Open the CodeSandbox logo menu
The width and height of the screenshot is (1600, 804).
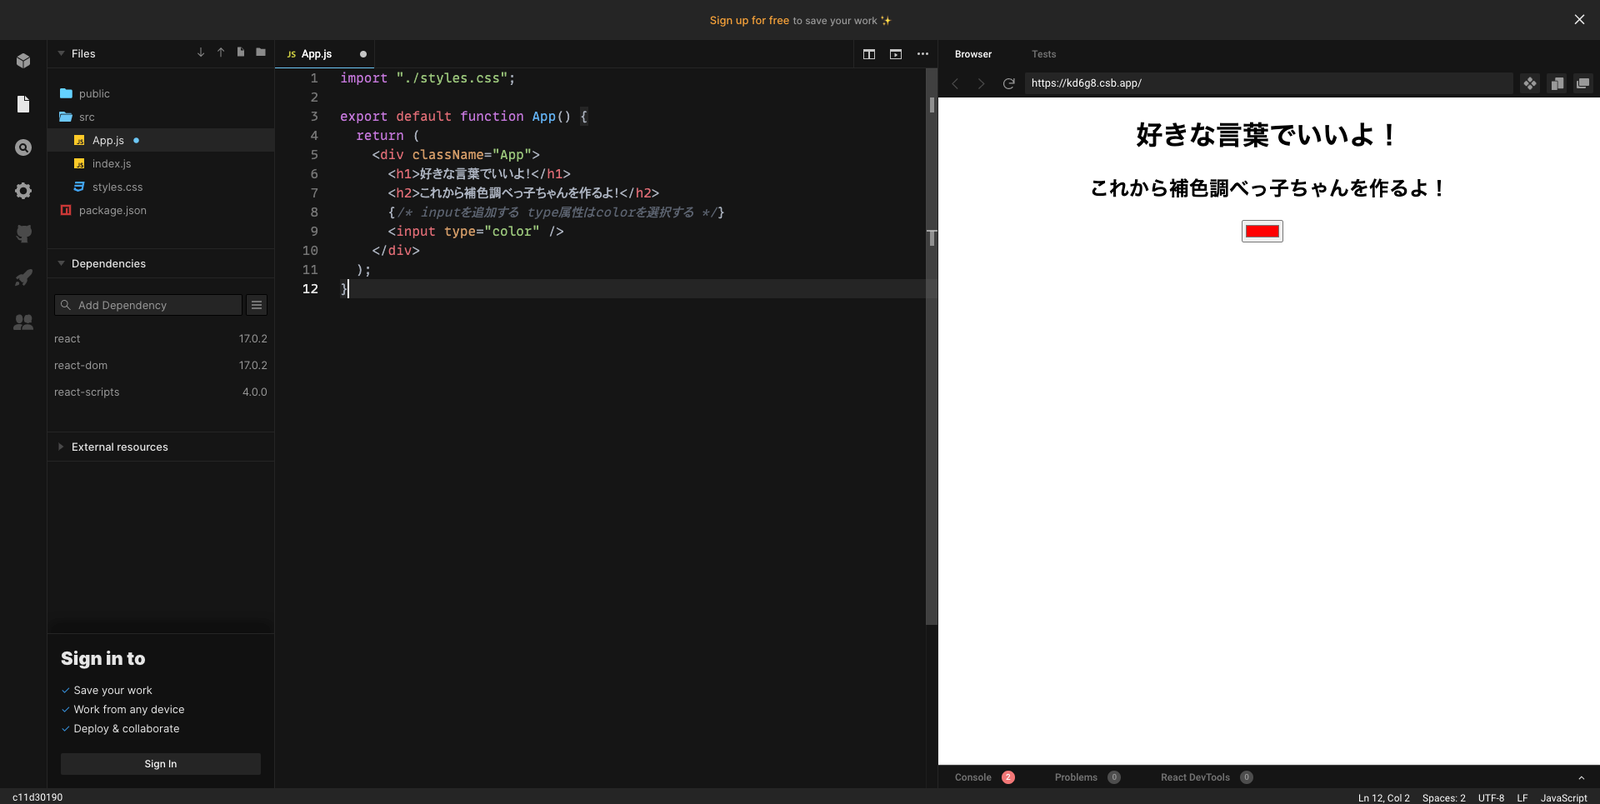click(23, 61)
